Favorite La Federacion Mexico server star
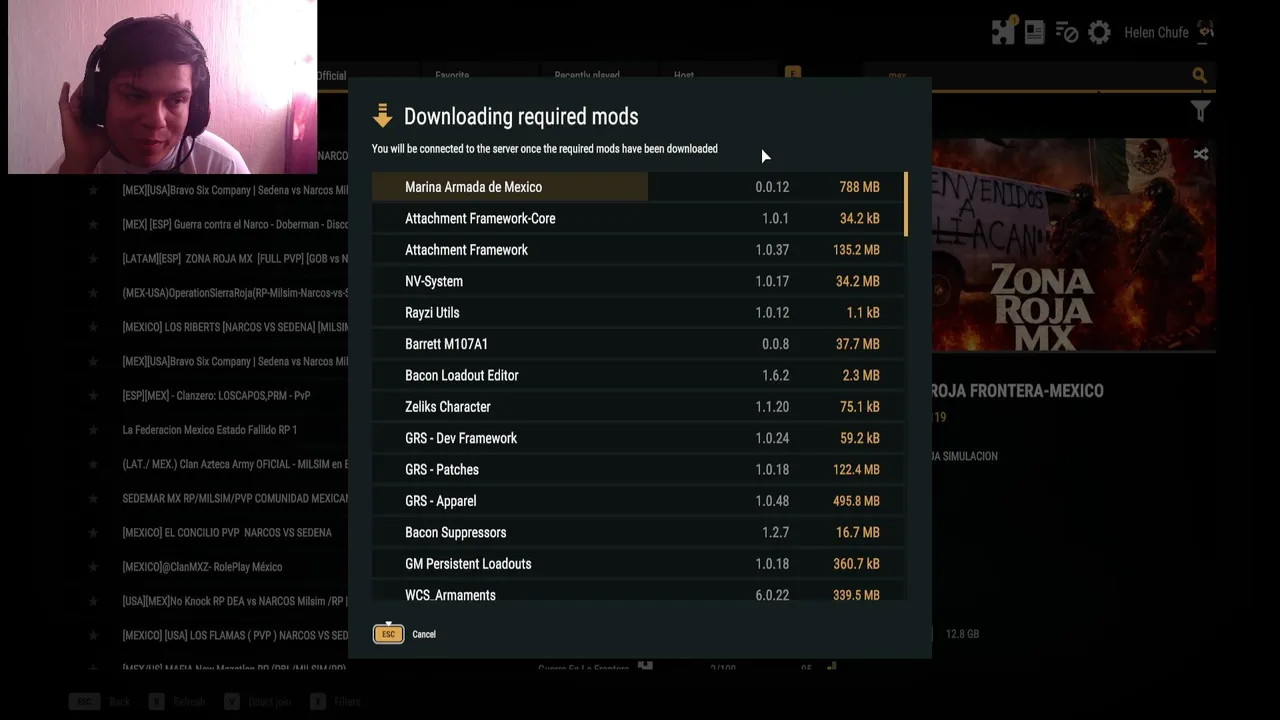Screen dimensions: 1280x720 pos(93,430)
